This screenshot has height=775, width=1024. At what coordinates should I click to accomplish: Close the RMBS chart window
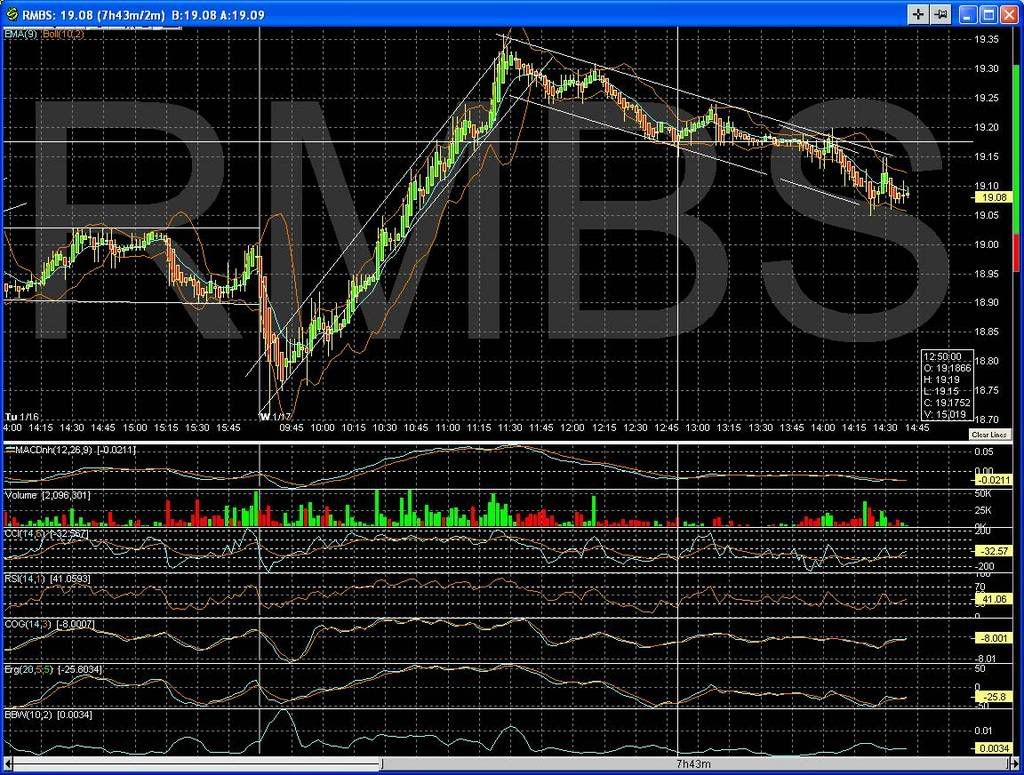(x=1009, y=14)
